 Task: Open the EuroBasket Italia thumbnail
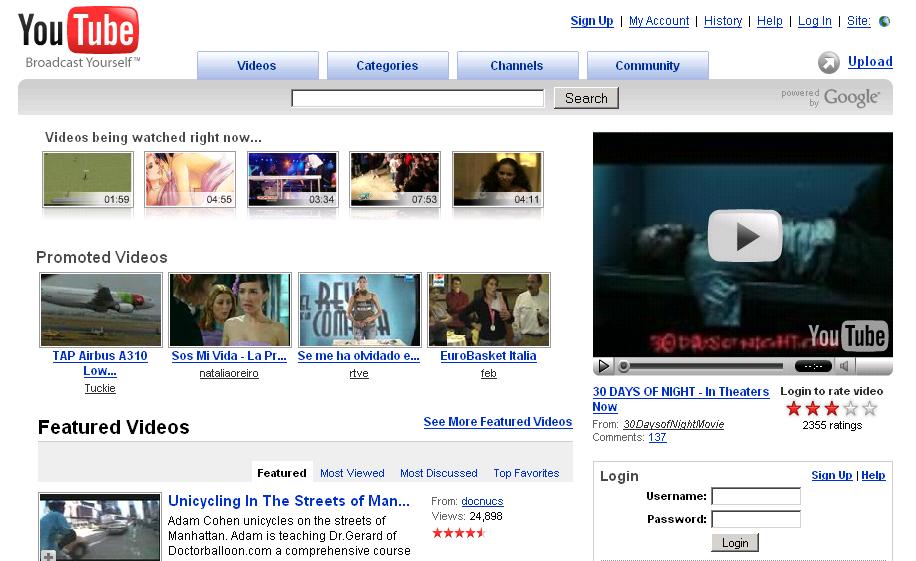488,310
